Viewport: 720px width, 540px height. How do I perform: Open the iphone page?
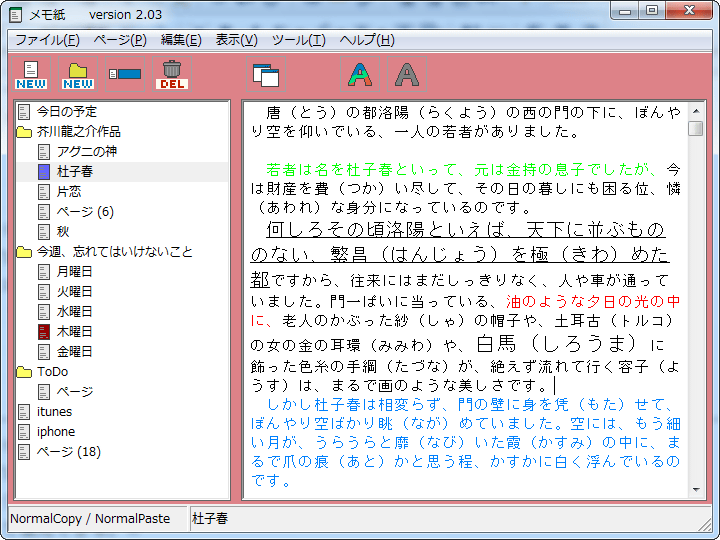tap(56, 432)
